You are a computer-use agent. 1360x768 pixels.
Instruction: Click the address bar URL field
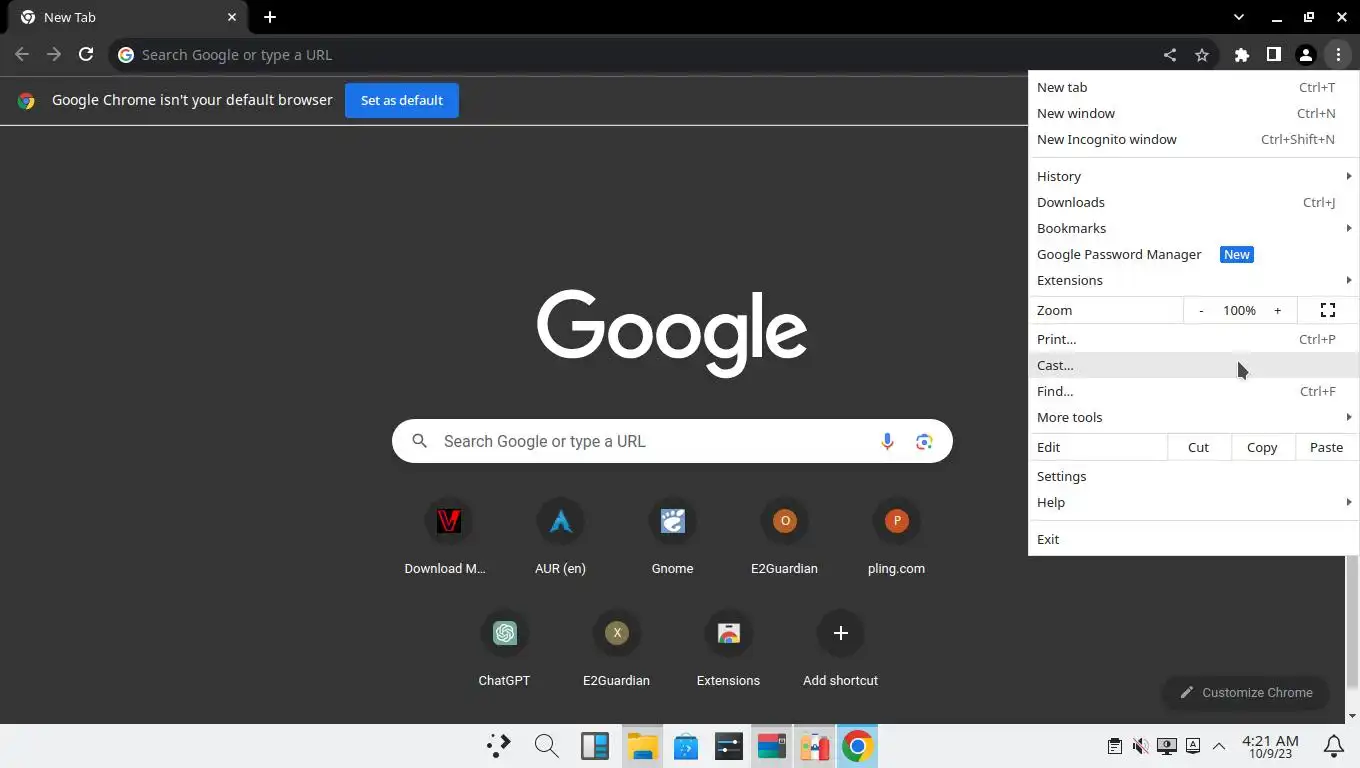point(640,55)
